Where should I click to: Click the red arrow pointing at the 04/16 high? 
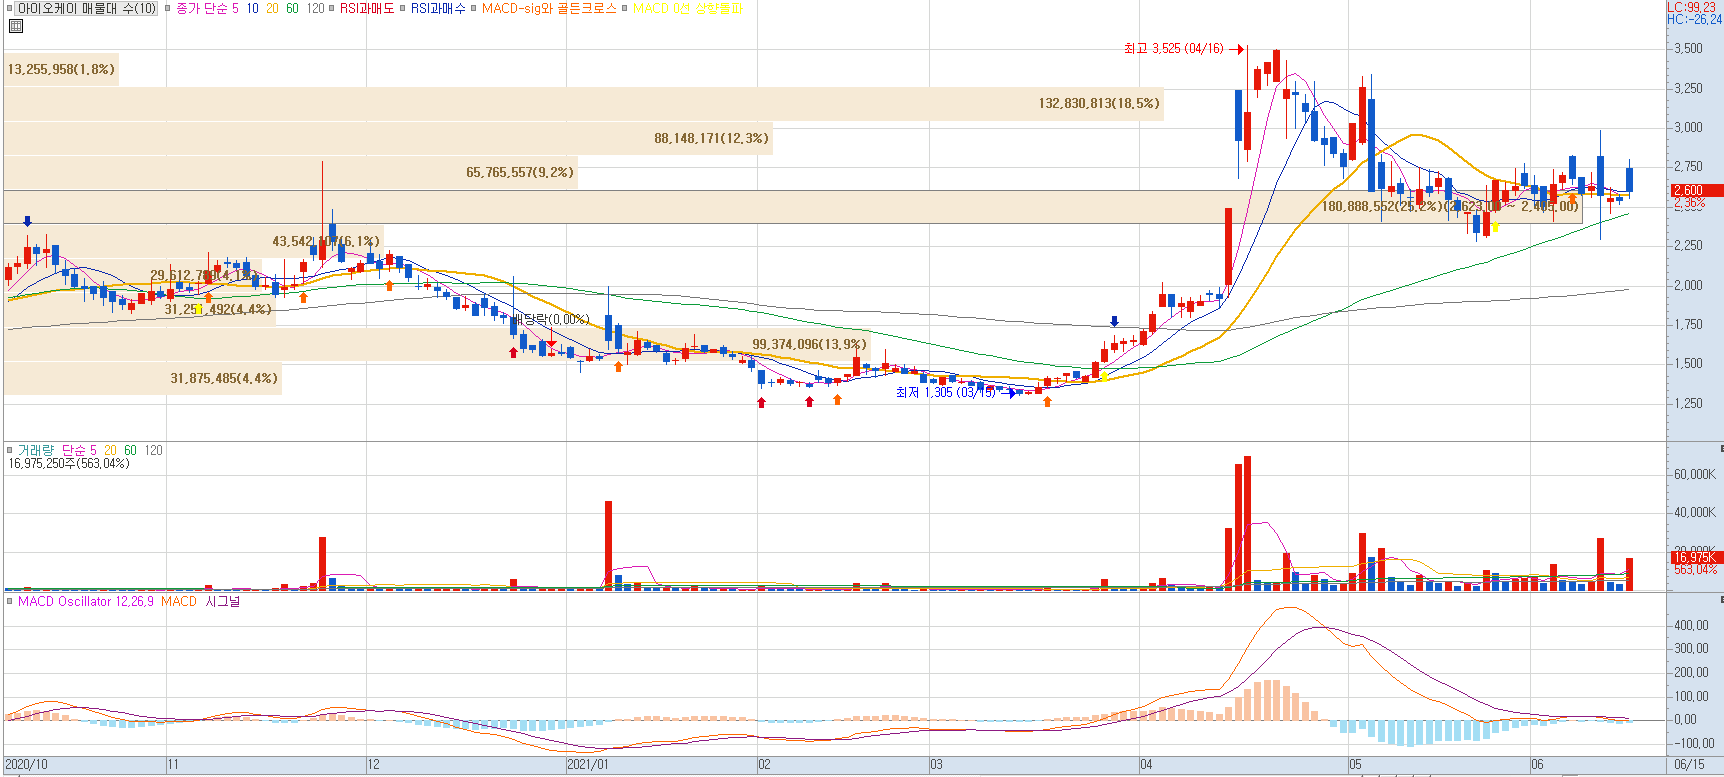click(1236, 48)
